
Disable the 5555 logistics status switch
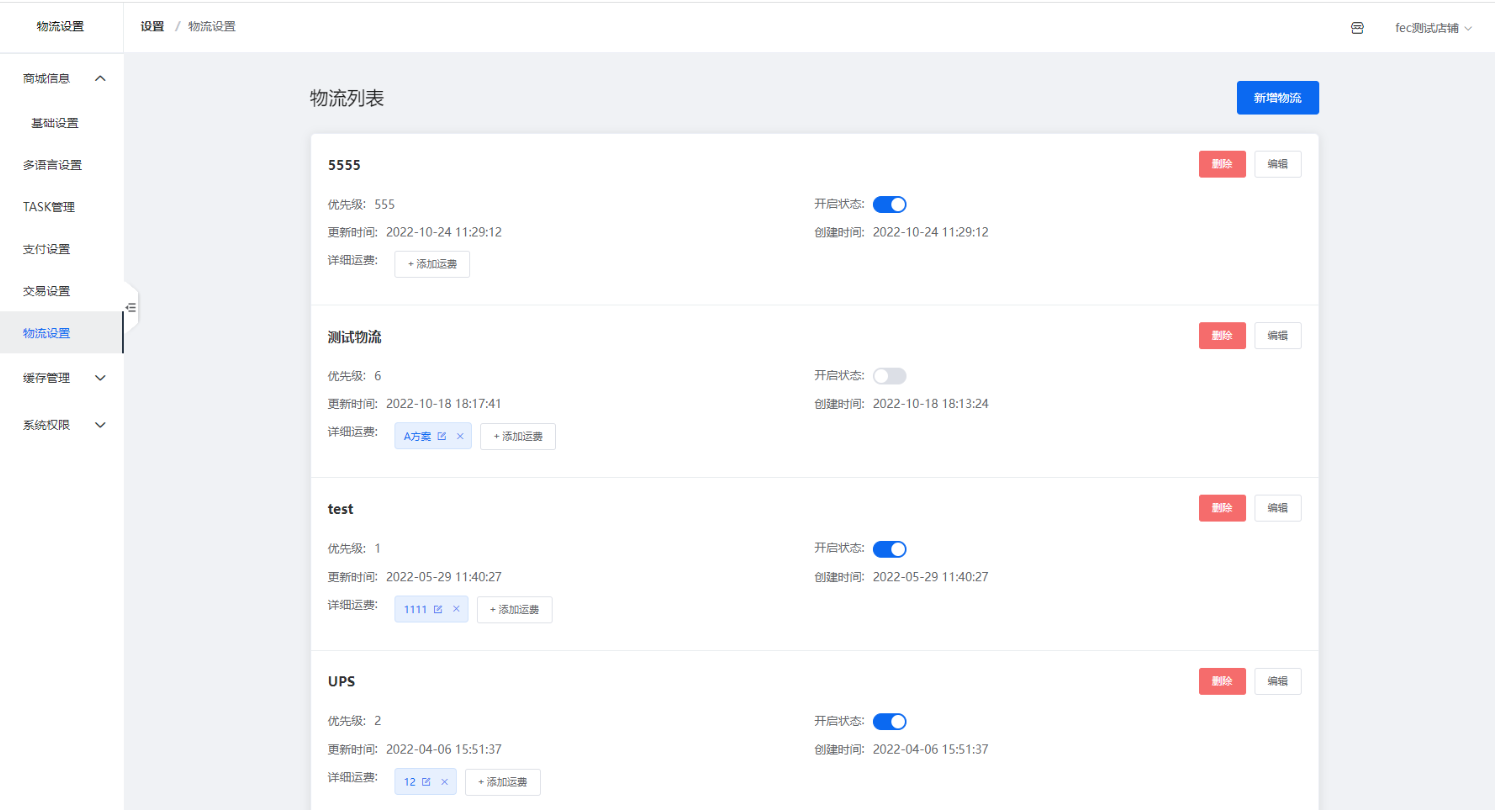(x=889, y=204)
